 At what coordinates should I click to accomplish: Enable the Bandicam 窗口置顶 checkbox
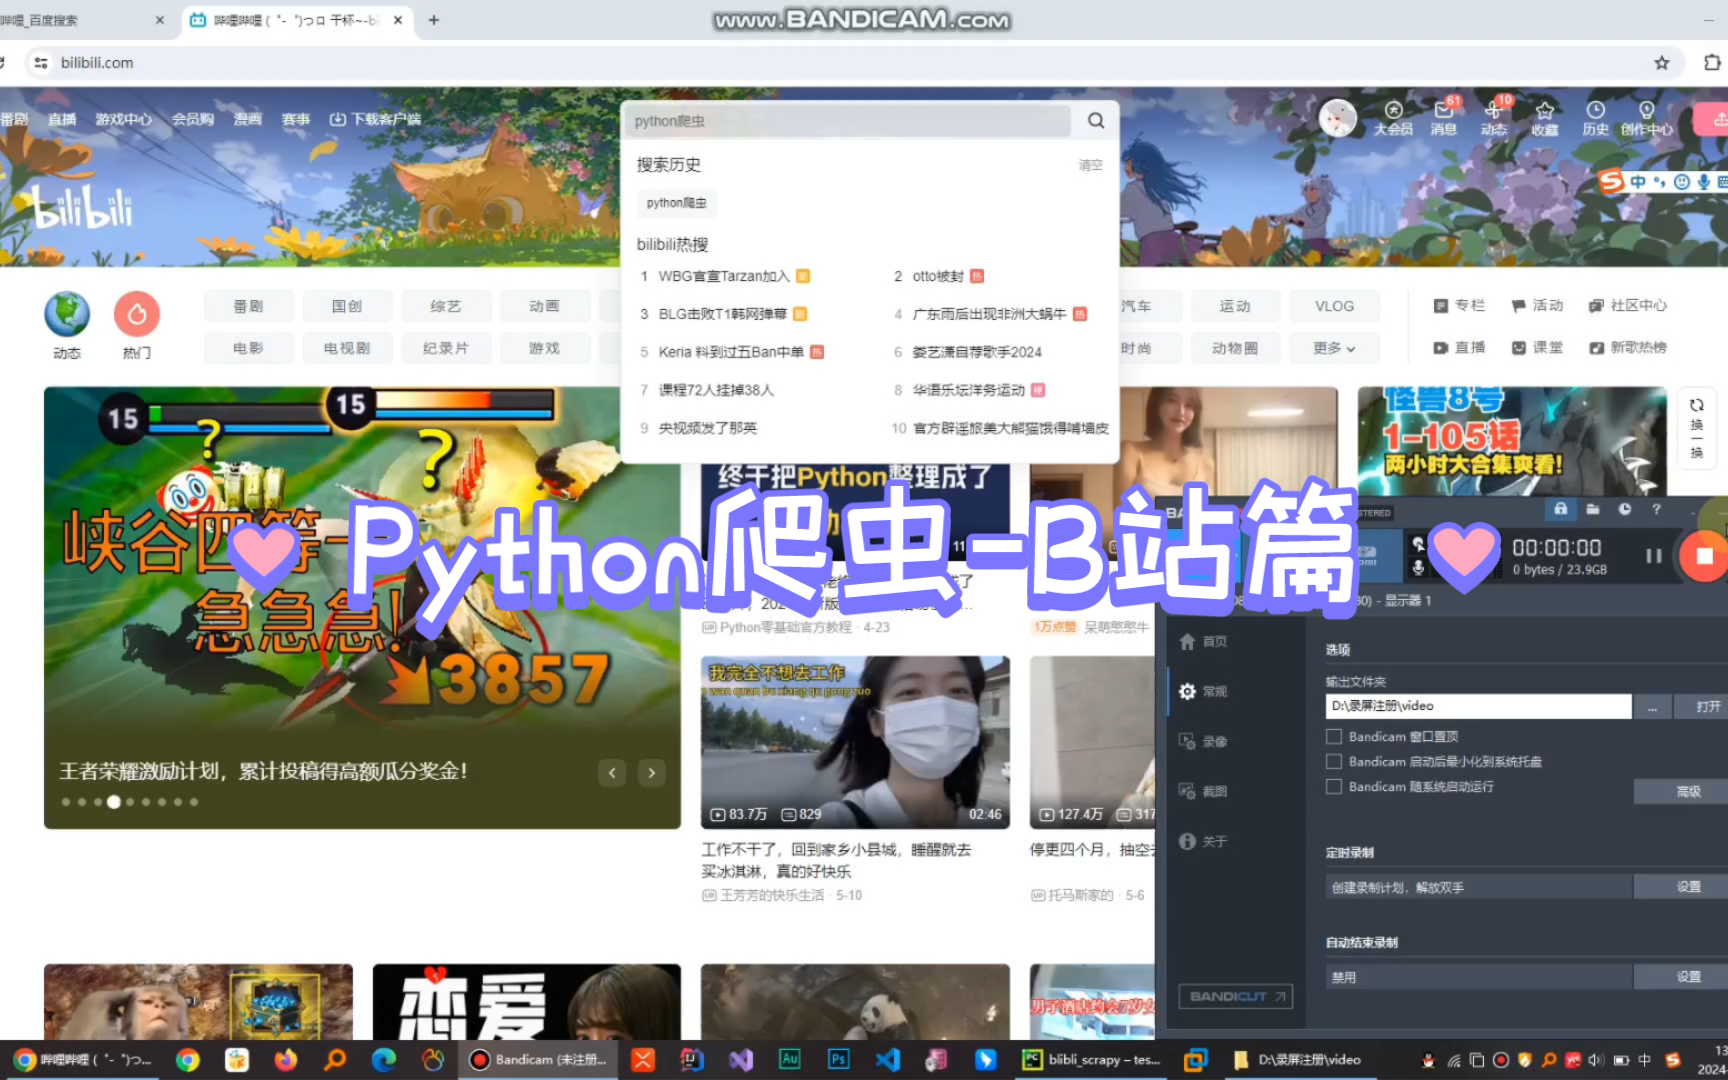tap(1333, 736)
